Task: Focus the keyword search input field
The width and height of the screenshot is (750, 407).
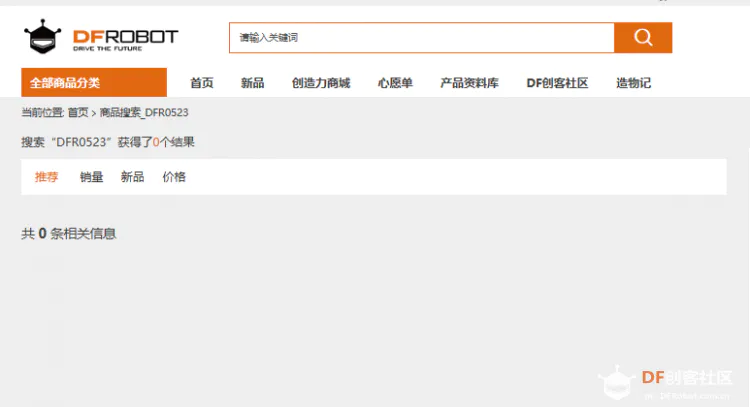Action: 421,37
